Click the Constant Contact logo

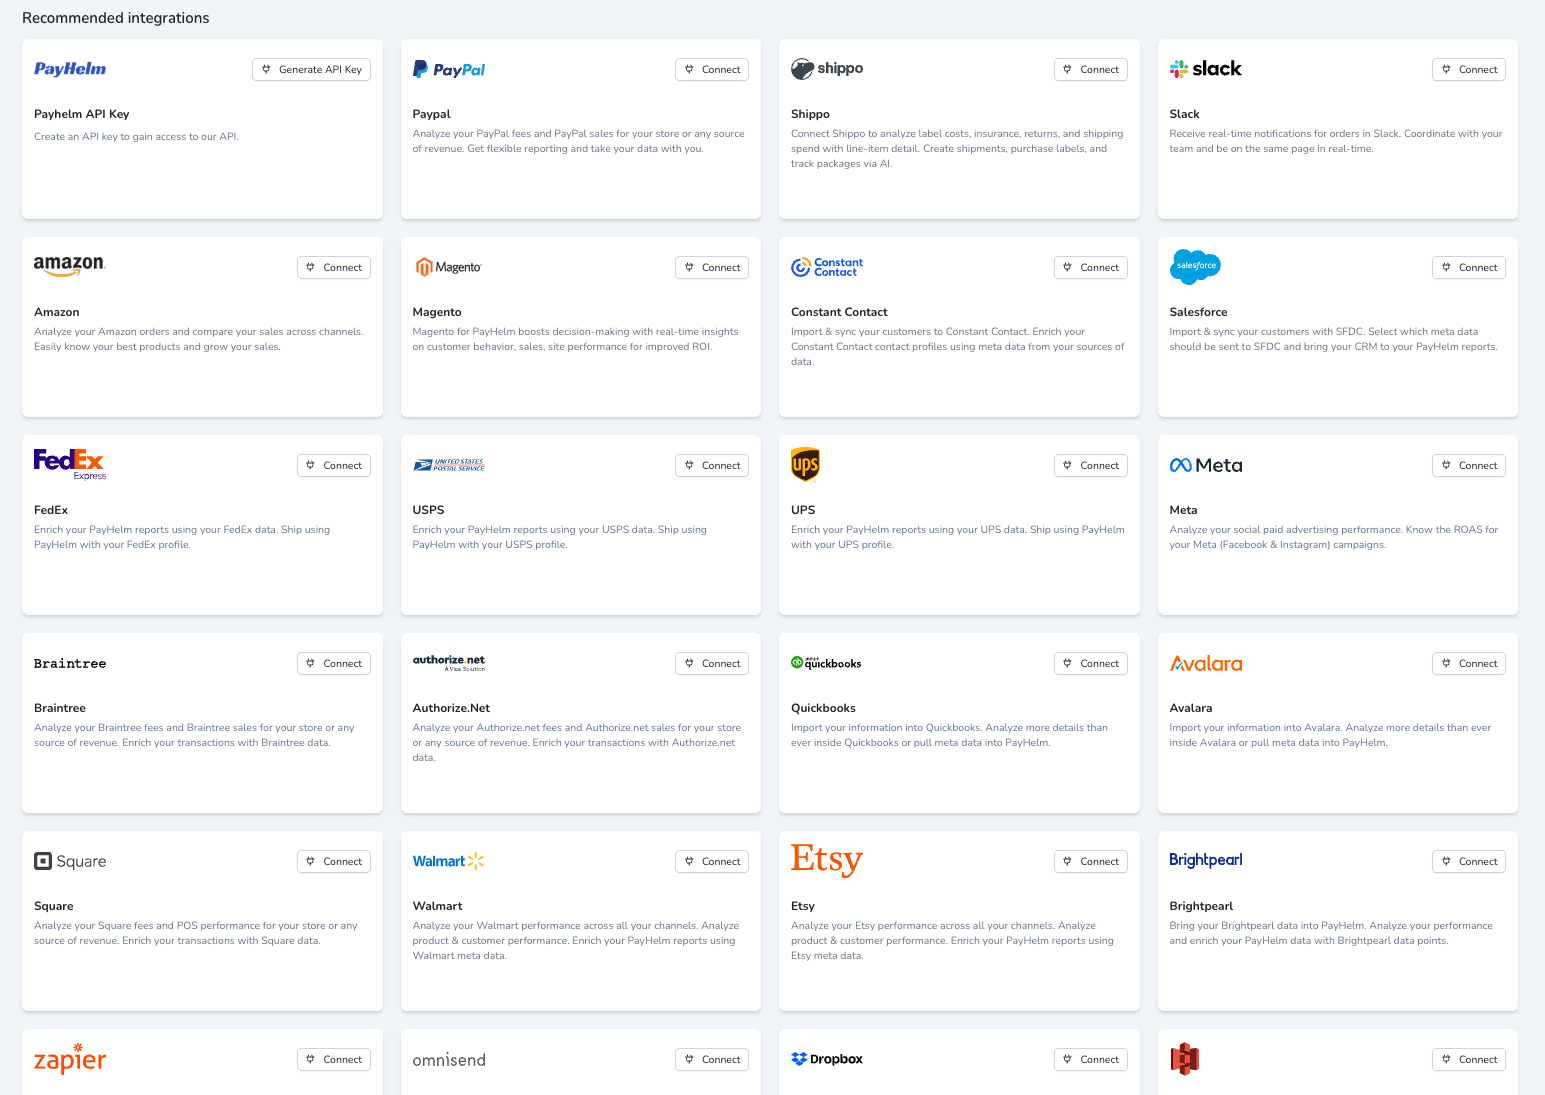click(827, 267)
